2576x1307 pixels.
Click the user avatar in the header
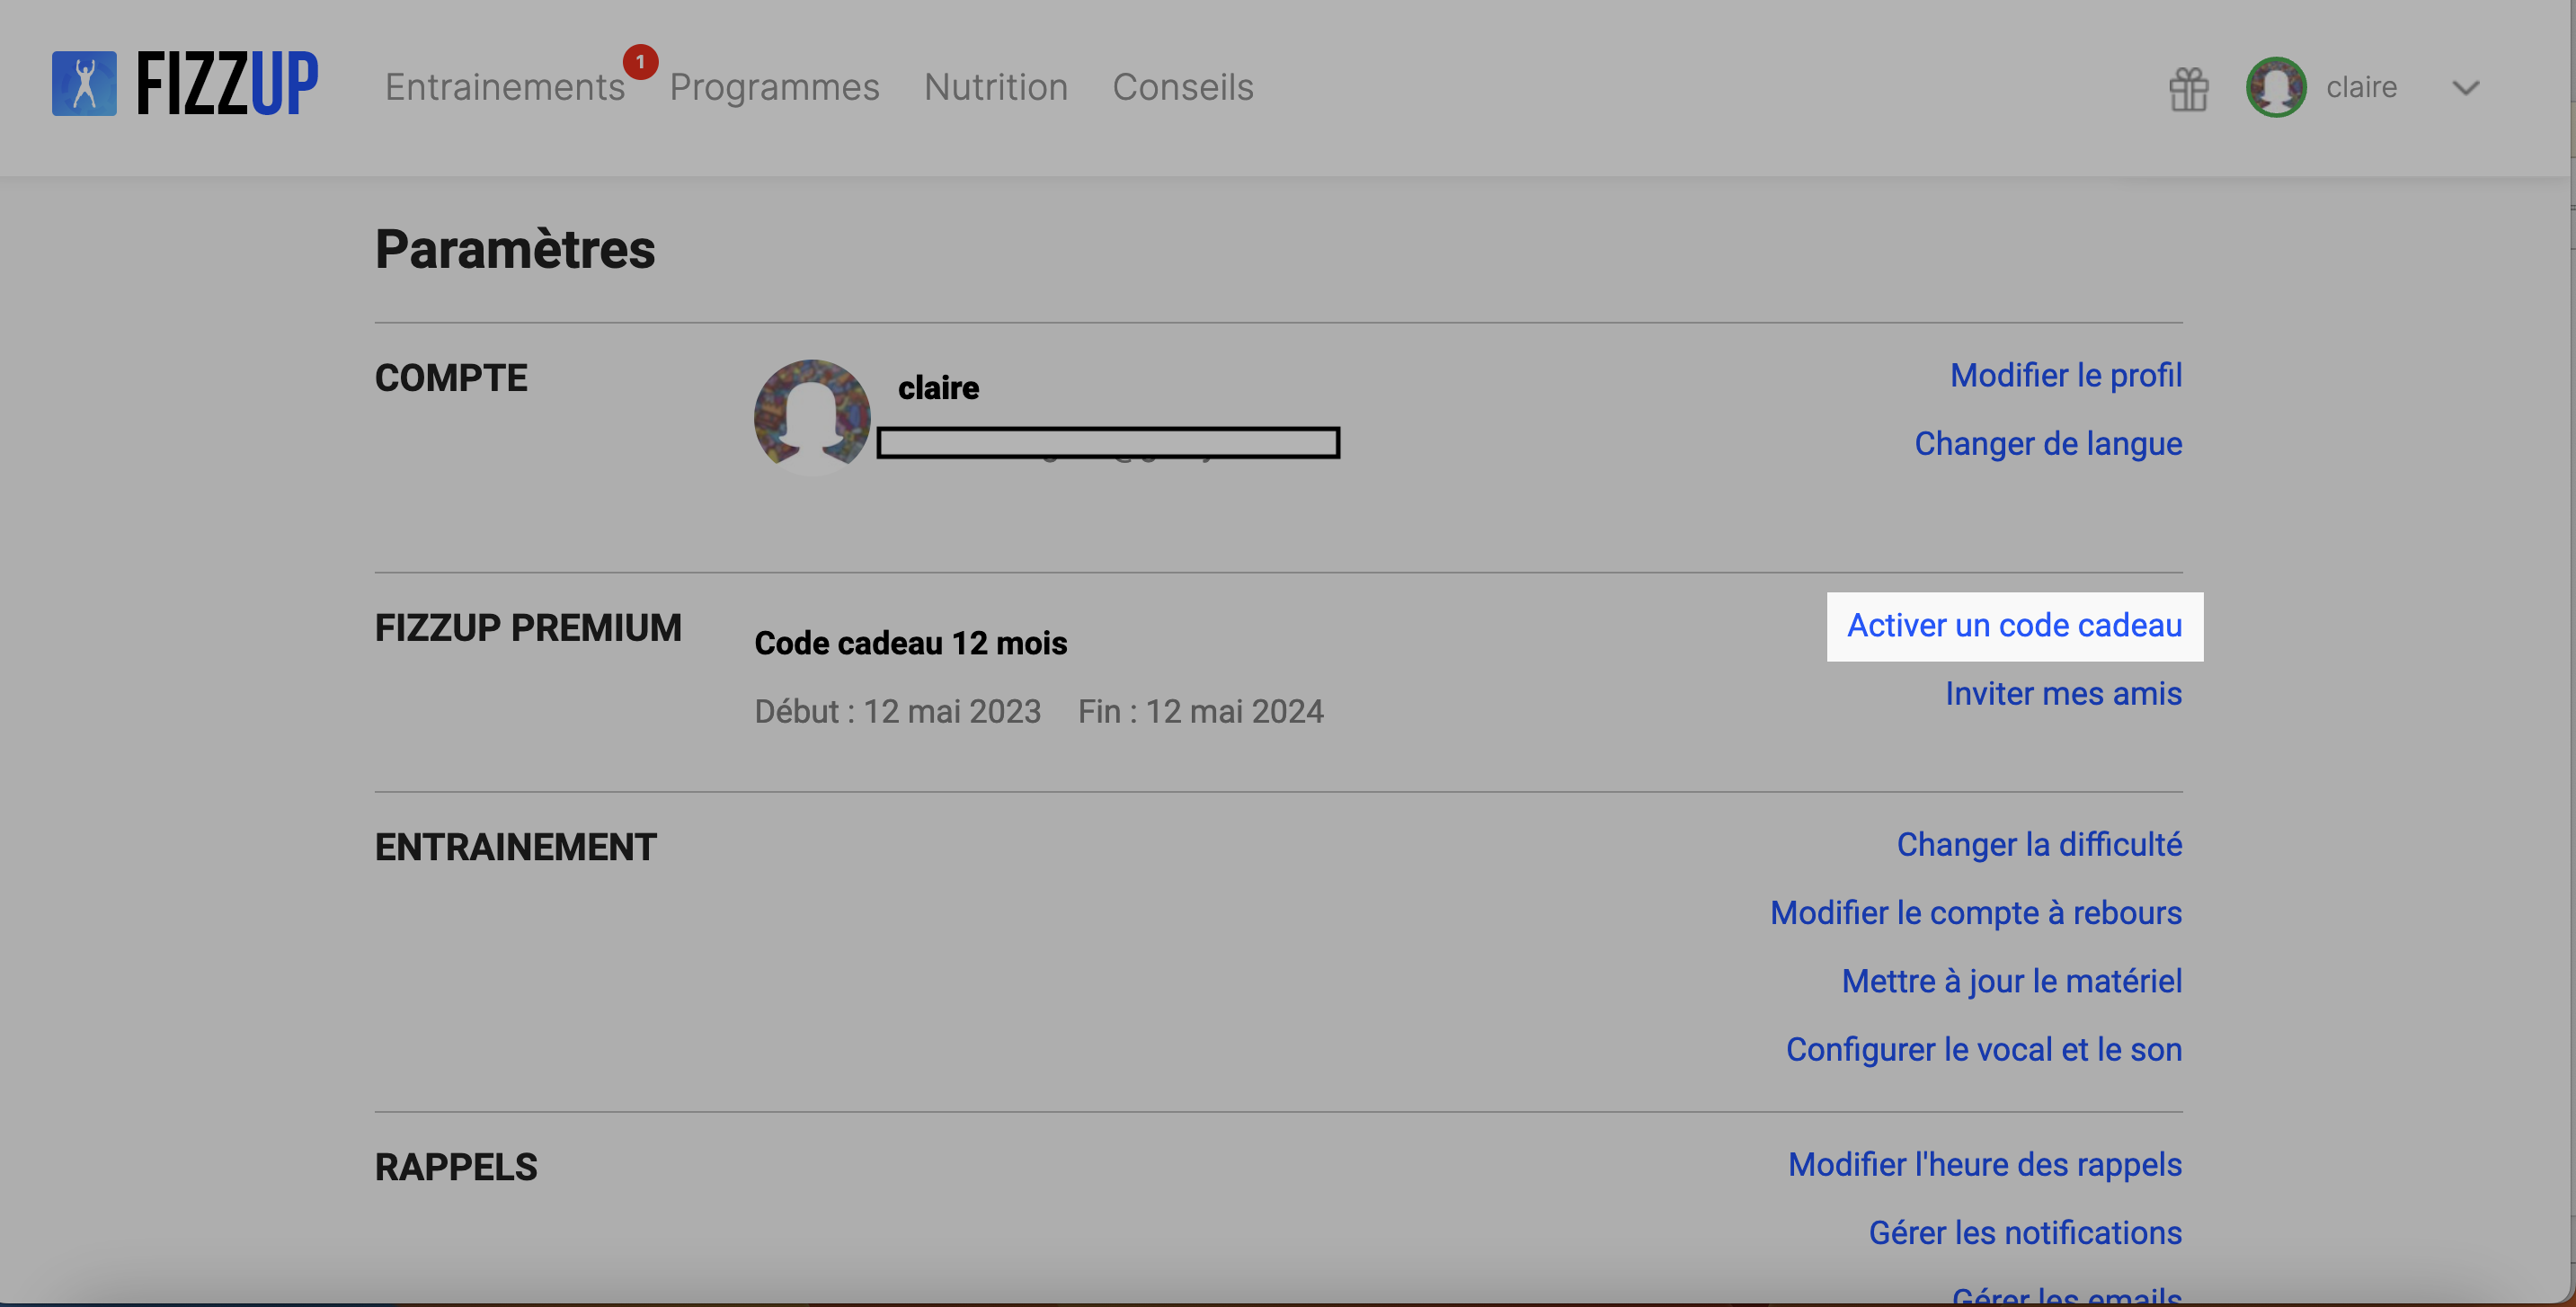[2276, 87]
